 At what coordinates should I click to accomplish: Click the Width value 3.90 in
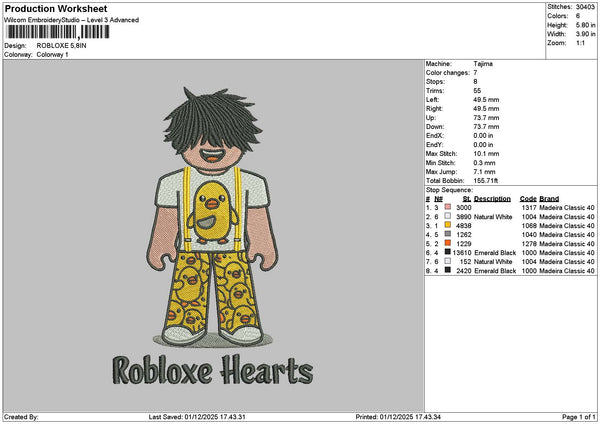(585, 34)
